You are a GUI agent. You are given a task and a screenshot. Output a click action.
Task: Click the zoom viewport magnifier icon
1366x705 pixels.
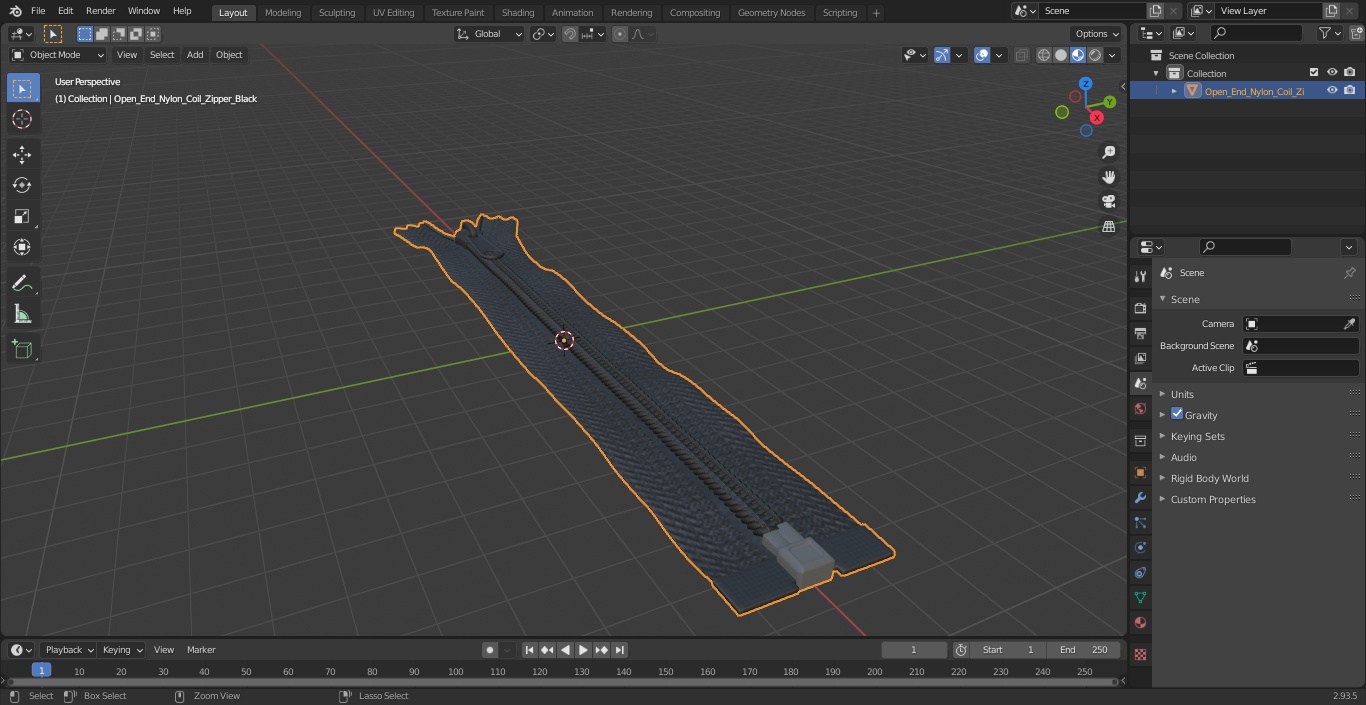(1108, 152)
